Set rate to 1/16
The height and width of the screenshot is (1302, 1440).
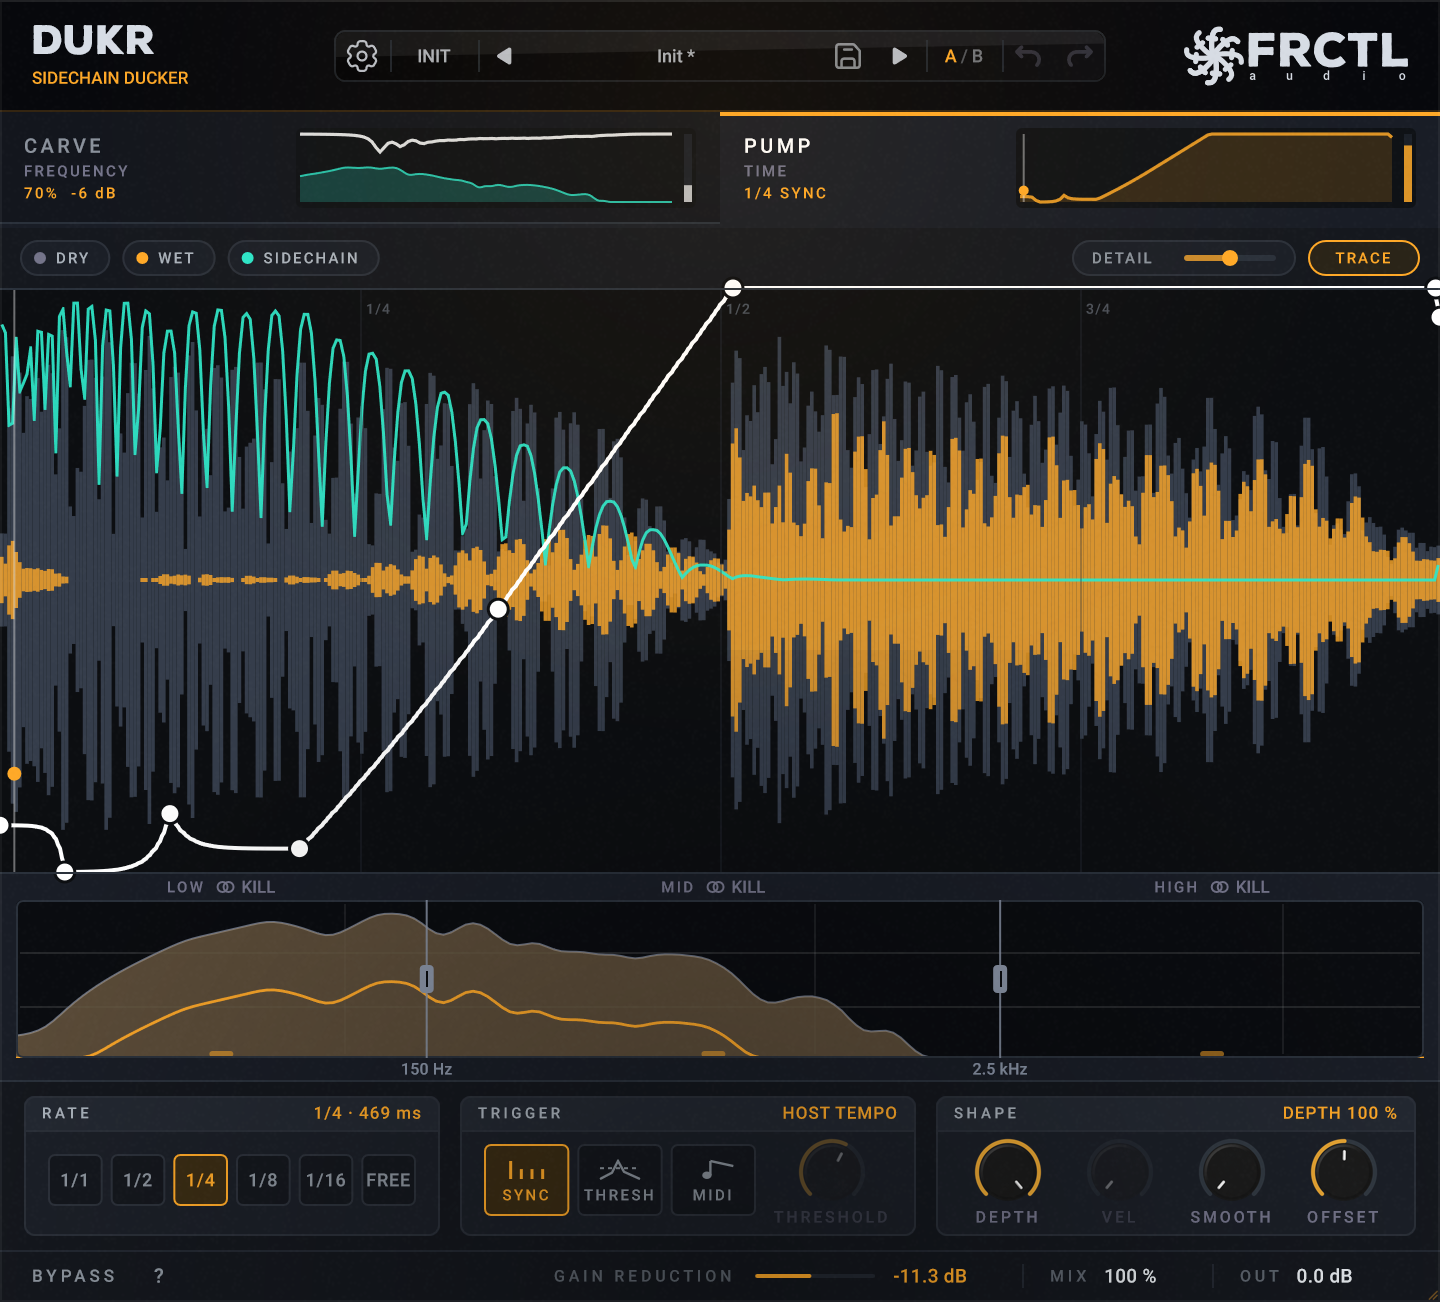point(326,1180)
